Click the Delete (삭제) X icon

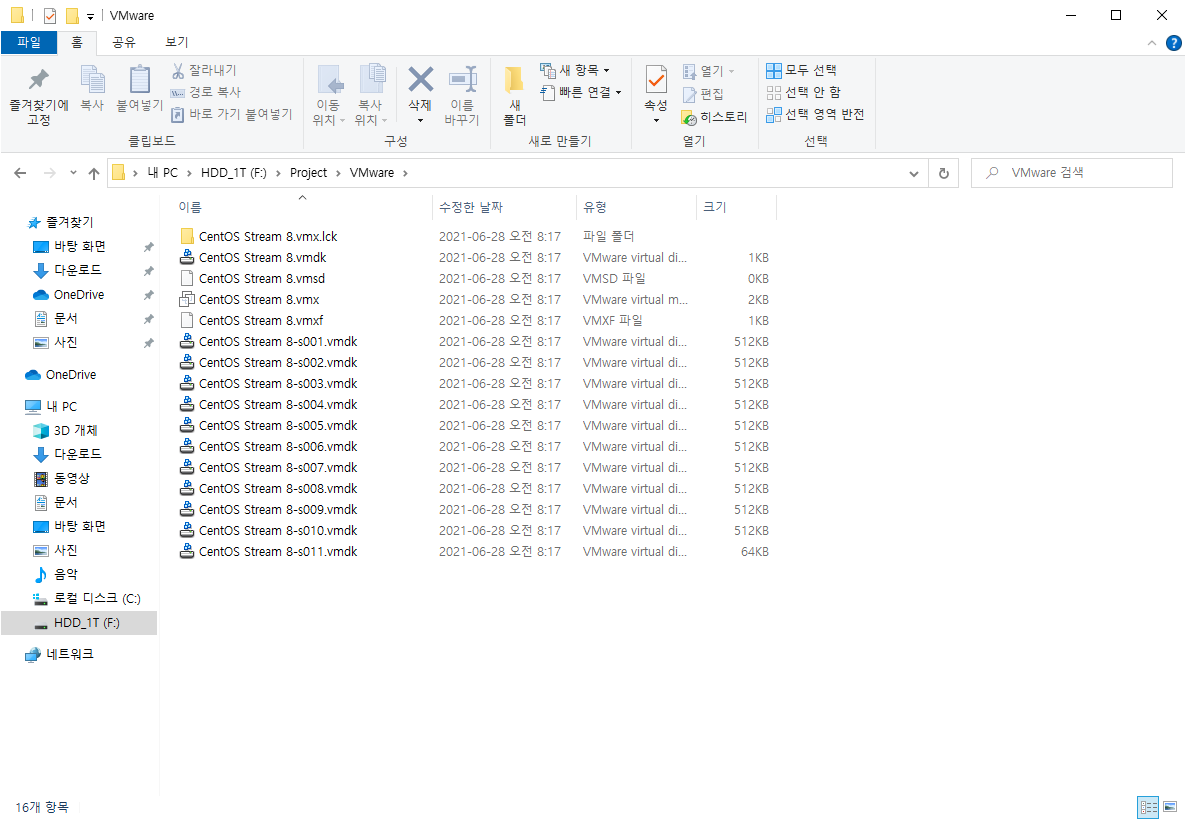pyautogui.click(x=421, y=79)
